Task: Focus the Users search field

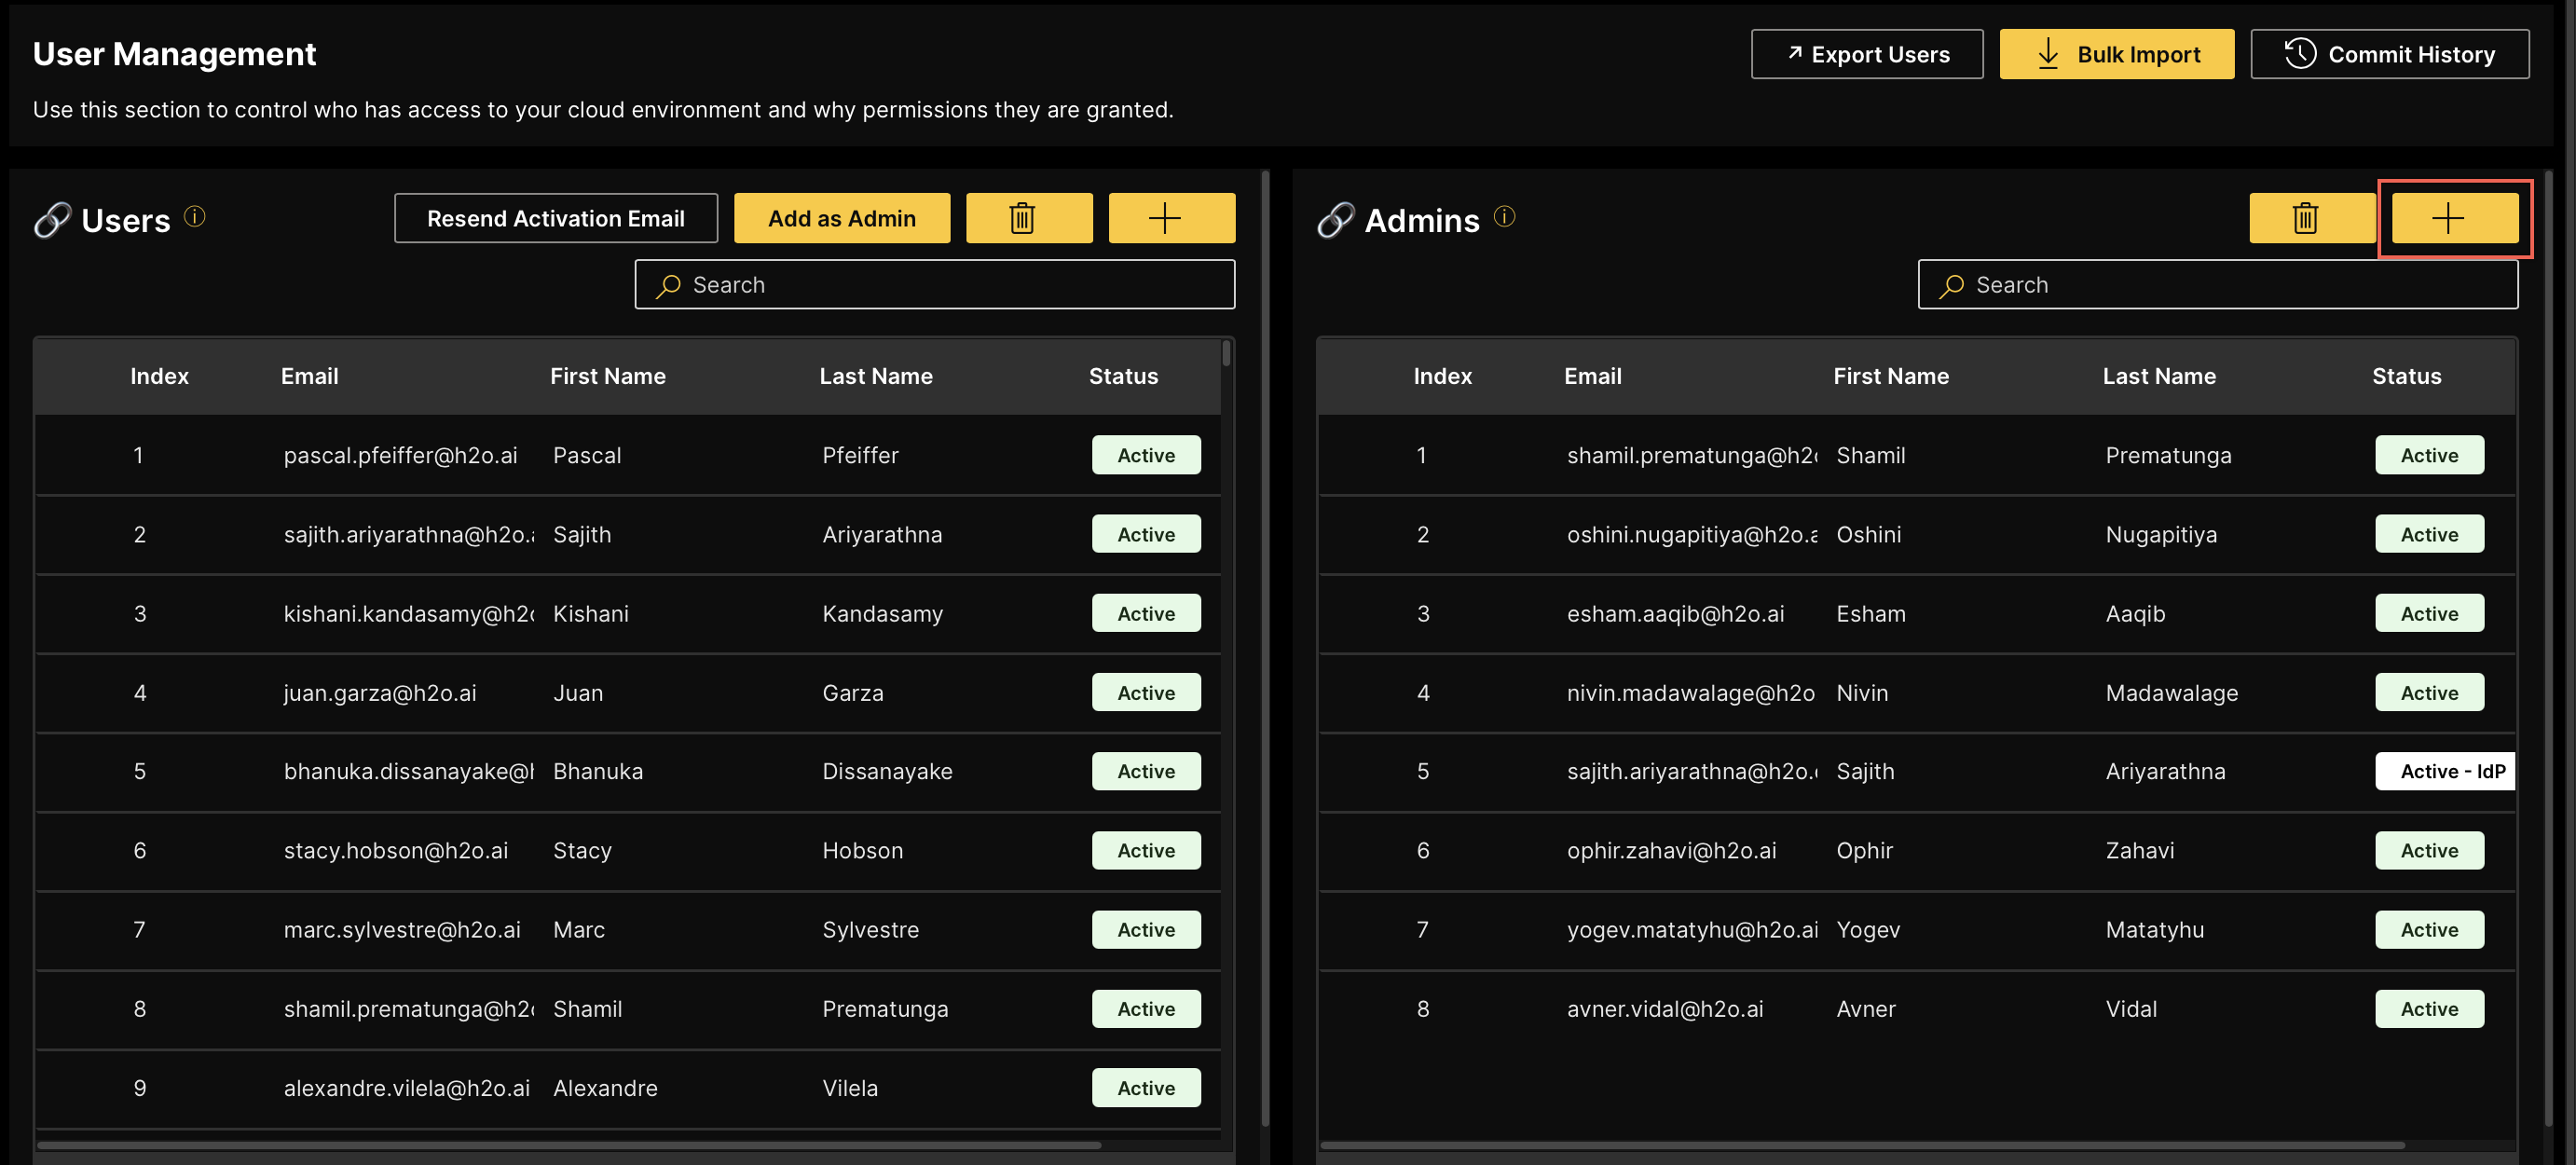Action: click(934, 285)
